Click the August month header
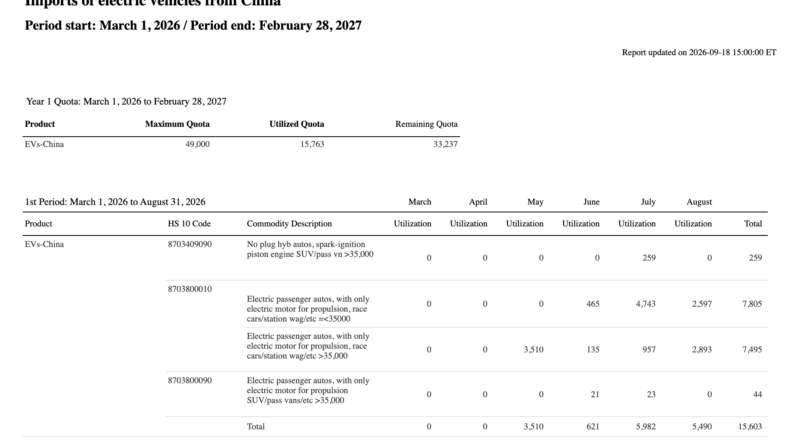The height and width of the screenshot is (445, 800). coord(699,202)
